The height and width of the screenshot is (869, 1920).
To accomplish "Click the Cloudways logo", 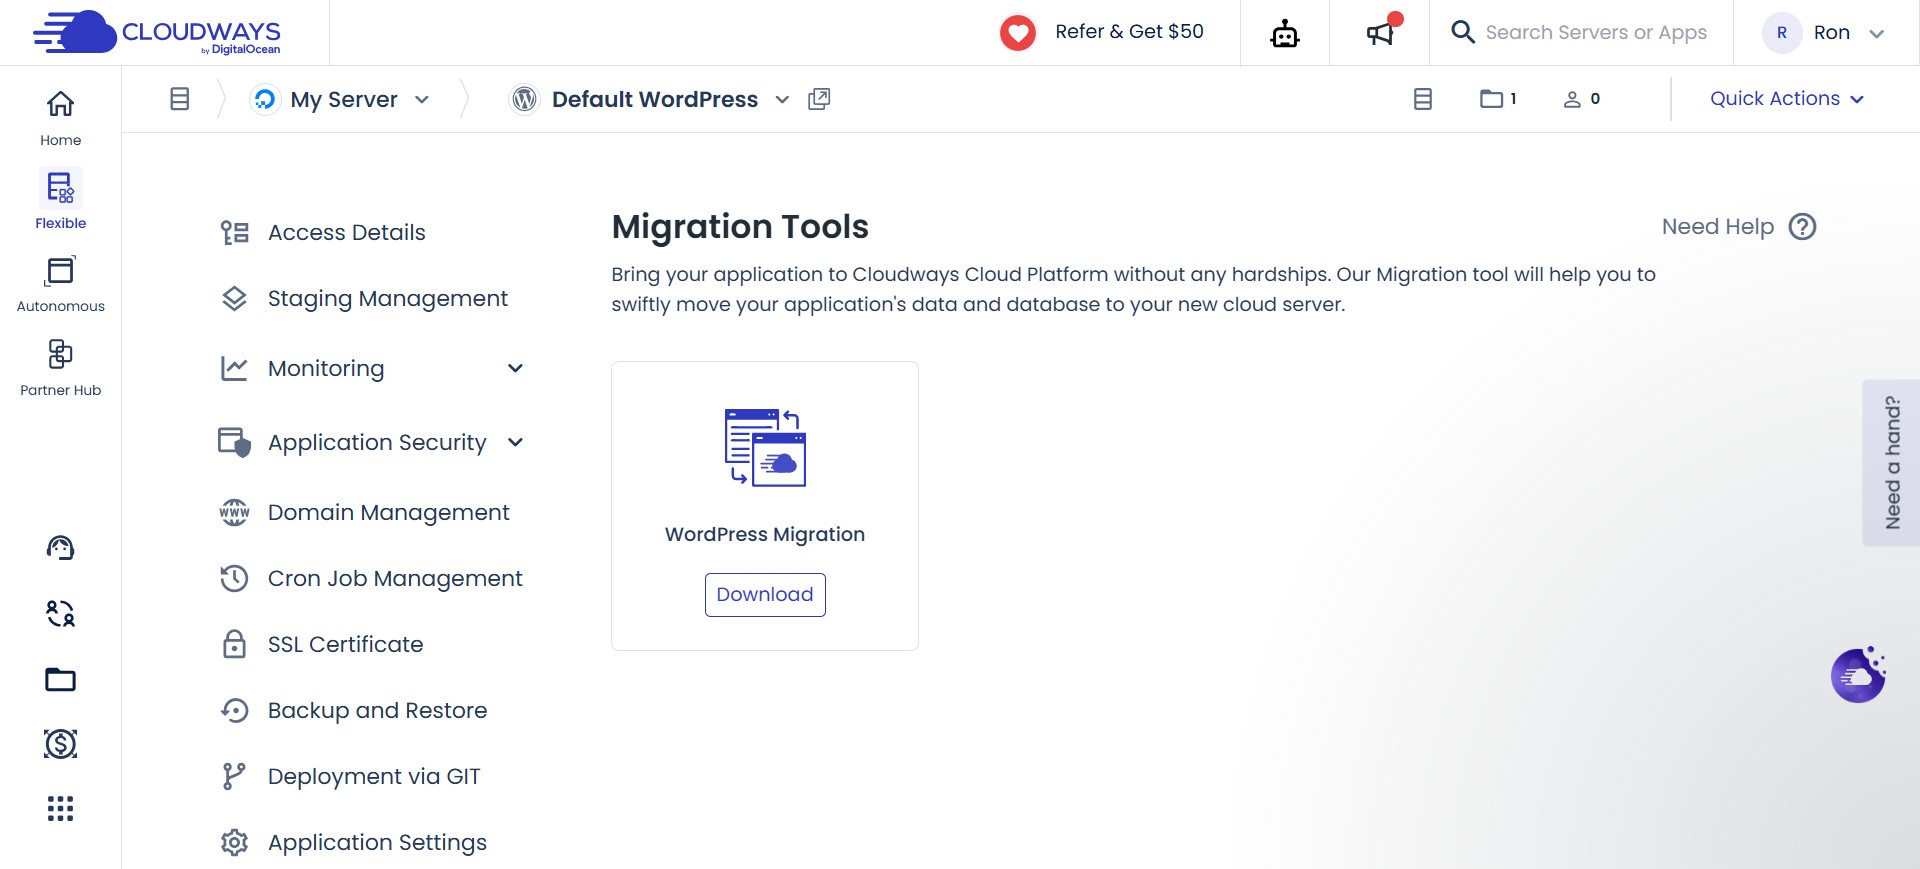I will point(157,32).
